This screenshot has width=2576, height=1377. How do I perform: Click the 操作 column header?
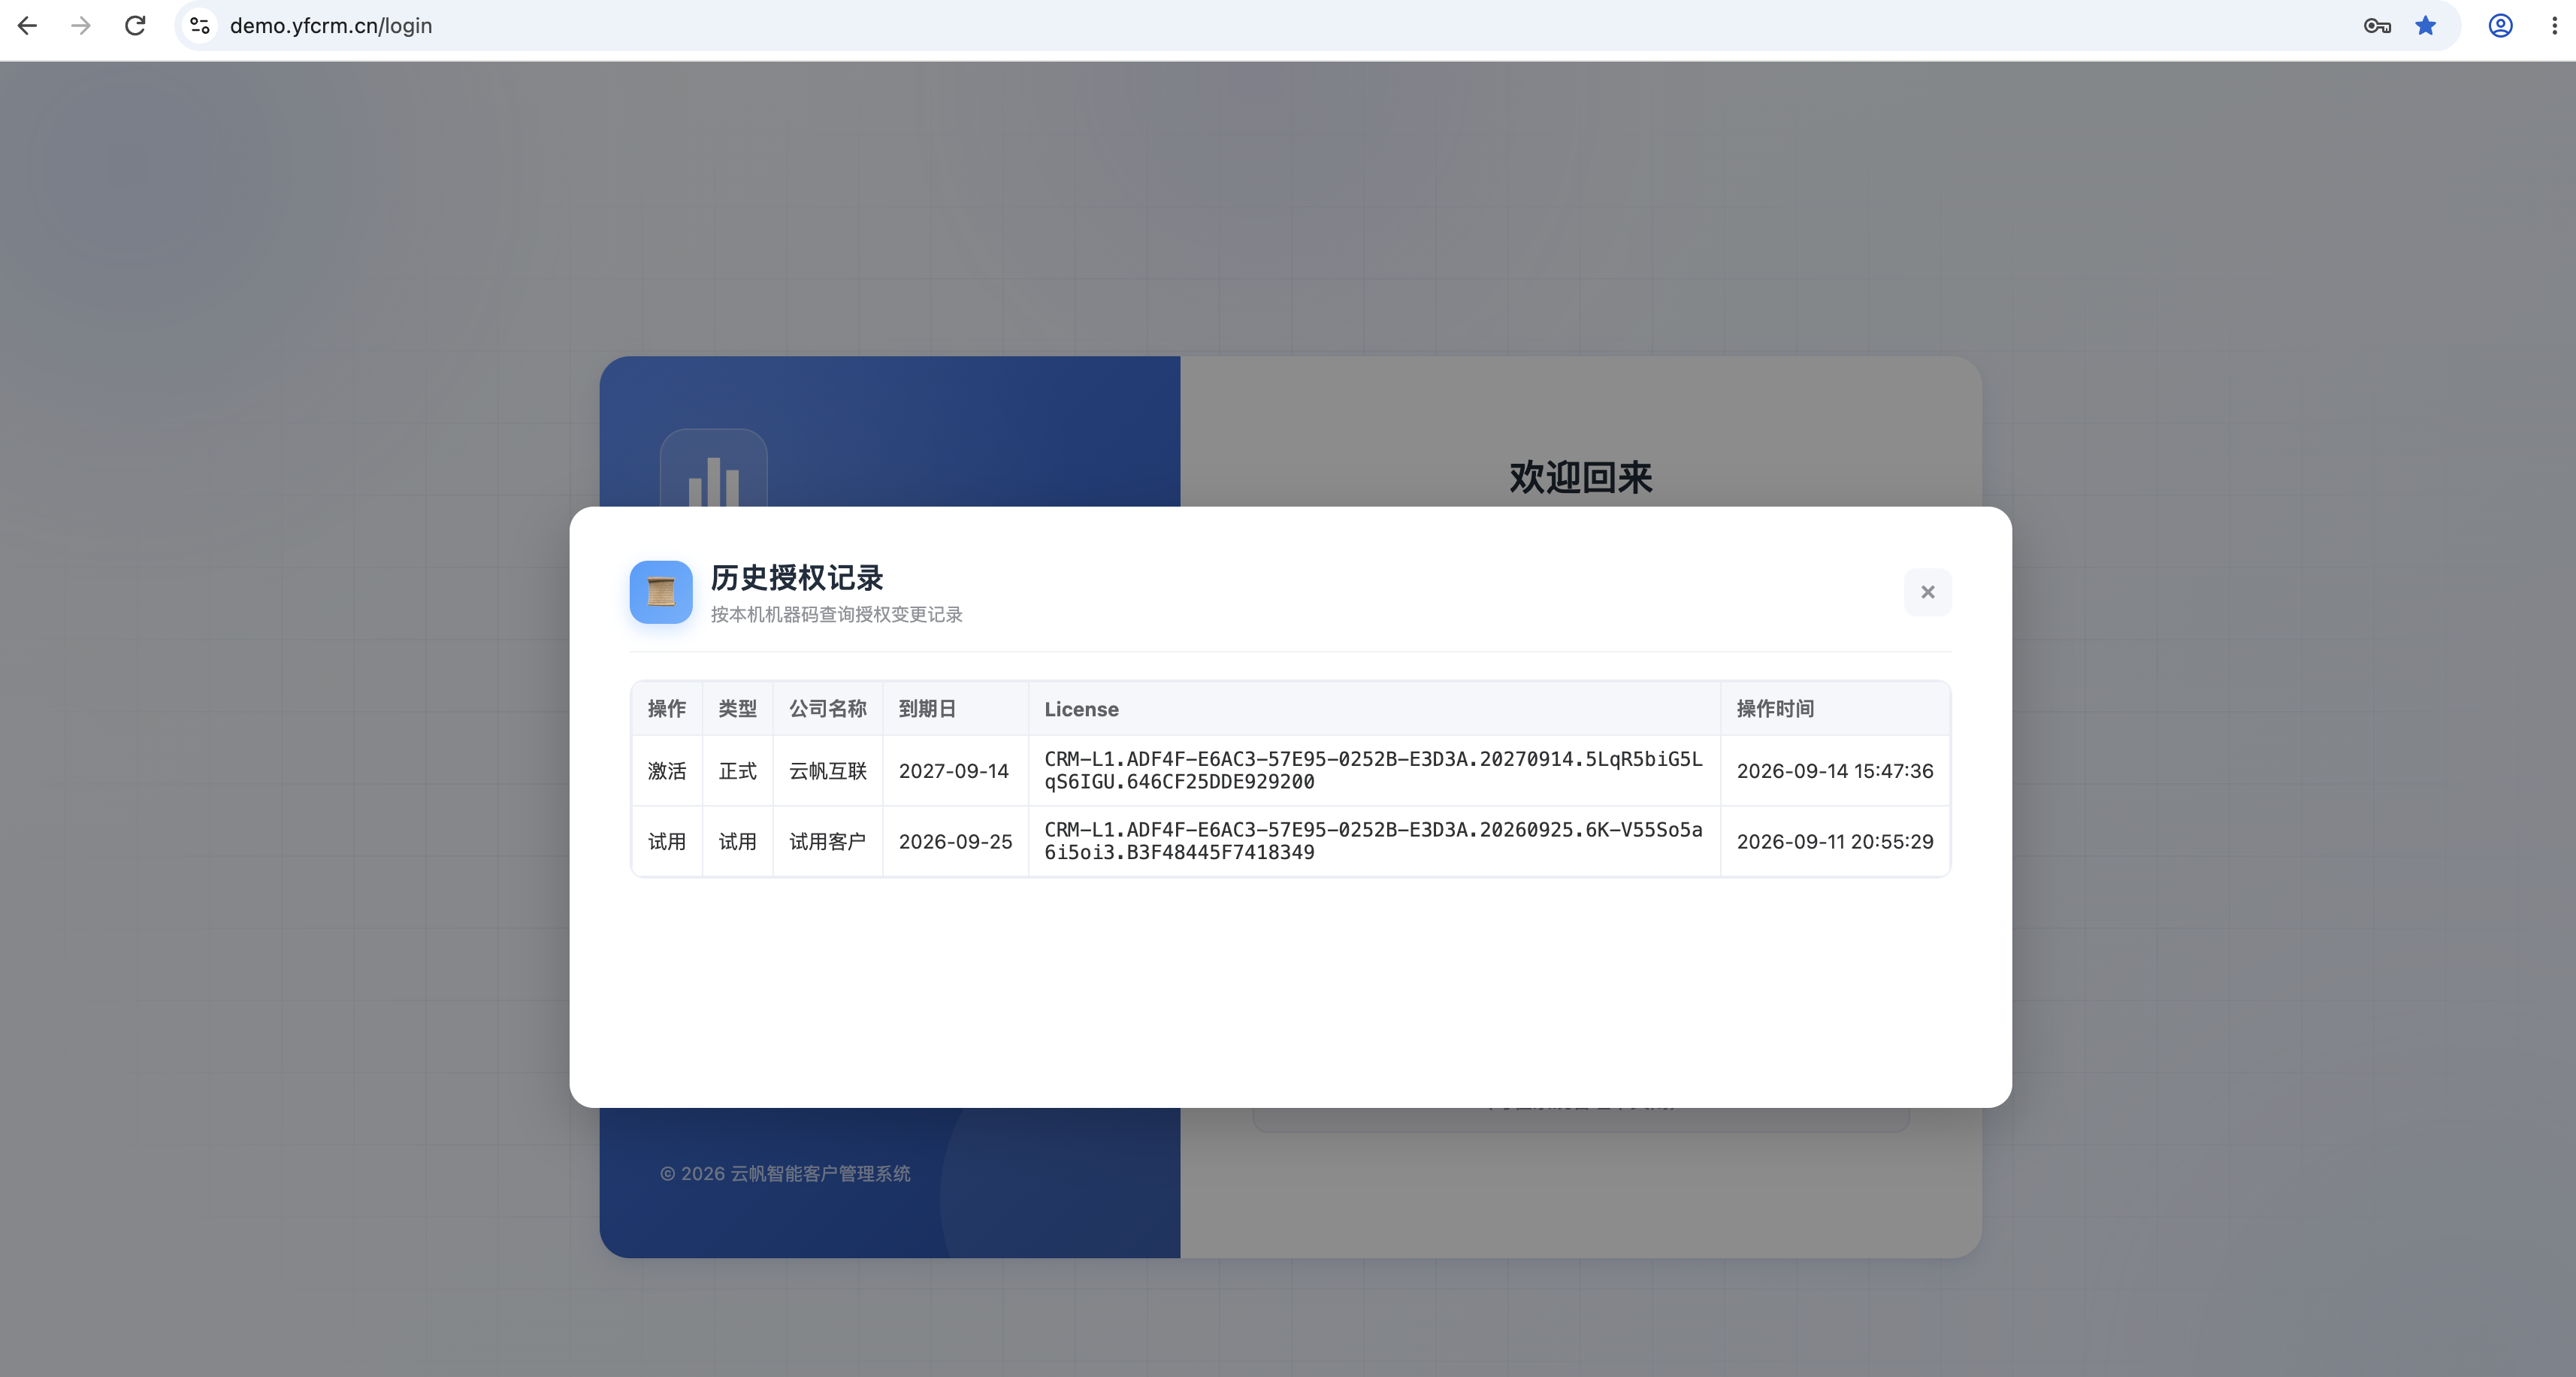(x=667, y=709)
